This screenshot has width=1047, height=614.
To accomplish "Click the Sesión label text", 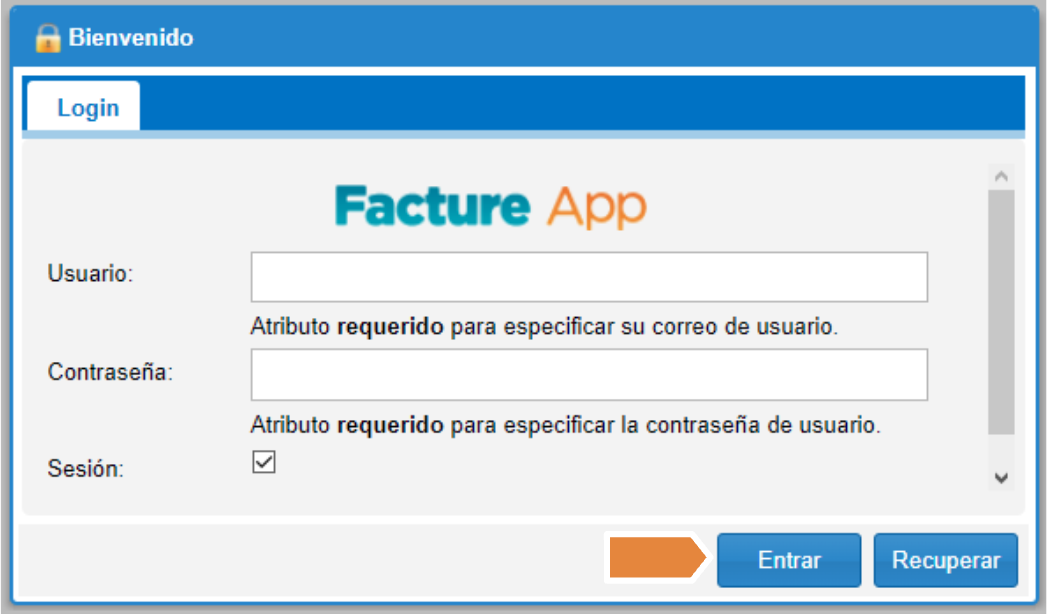I will point(85,468).
